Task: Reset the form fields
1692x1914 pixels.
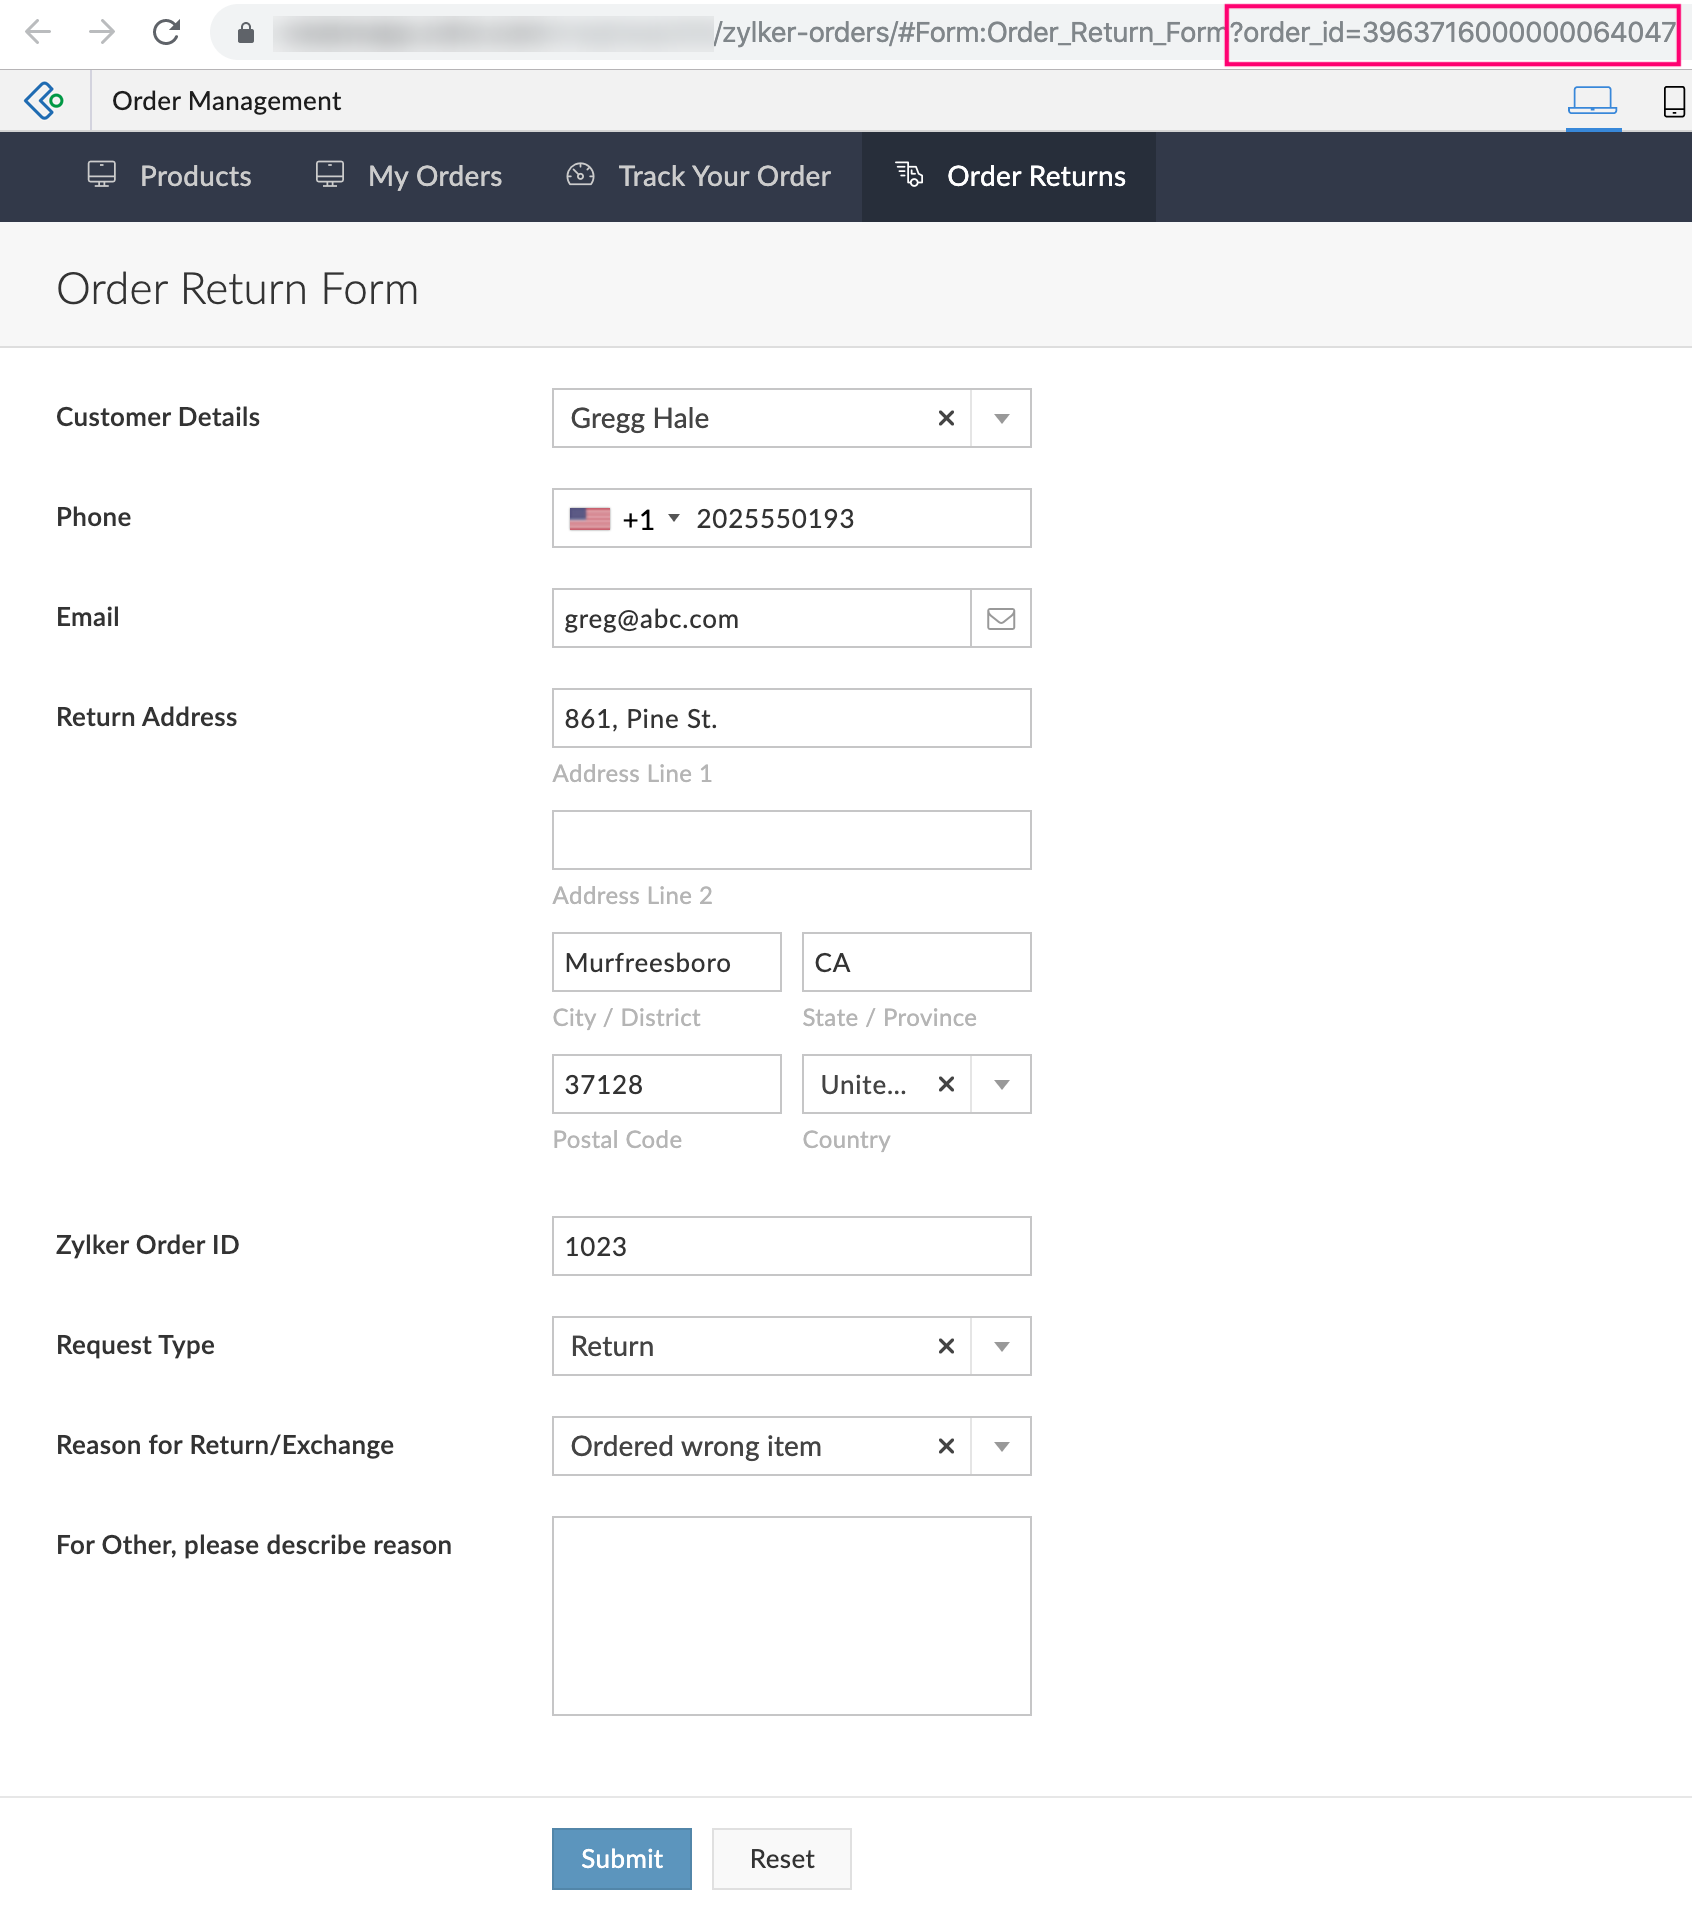Action: 781,1859
